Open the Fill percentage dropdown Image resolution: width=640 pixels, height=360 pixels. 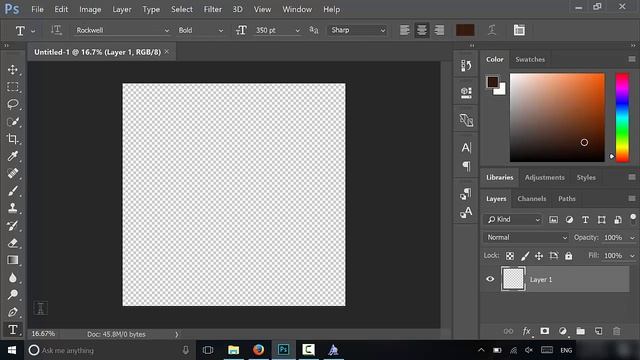point(632,256)
